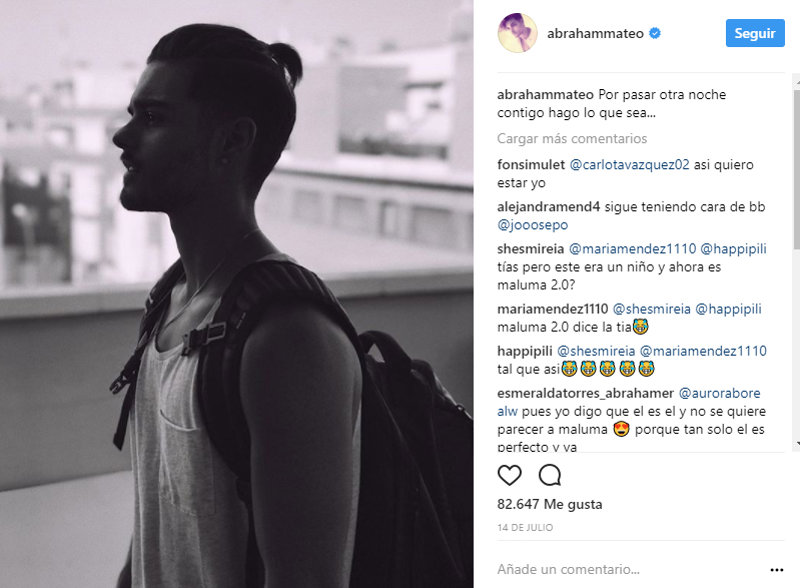Screen dimensions: 800x588
Task: Click the verified badge beside abrahammateo
Action: point(655,34)
